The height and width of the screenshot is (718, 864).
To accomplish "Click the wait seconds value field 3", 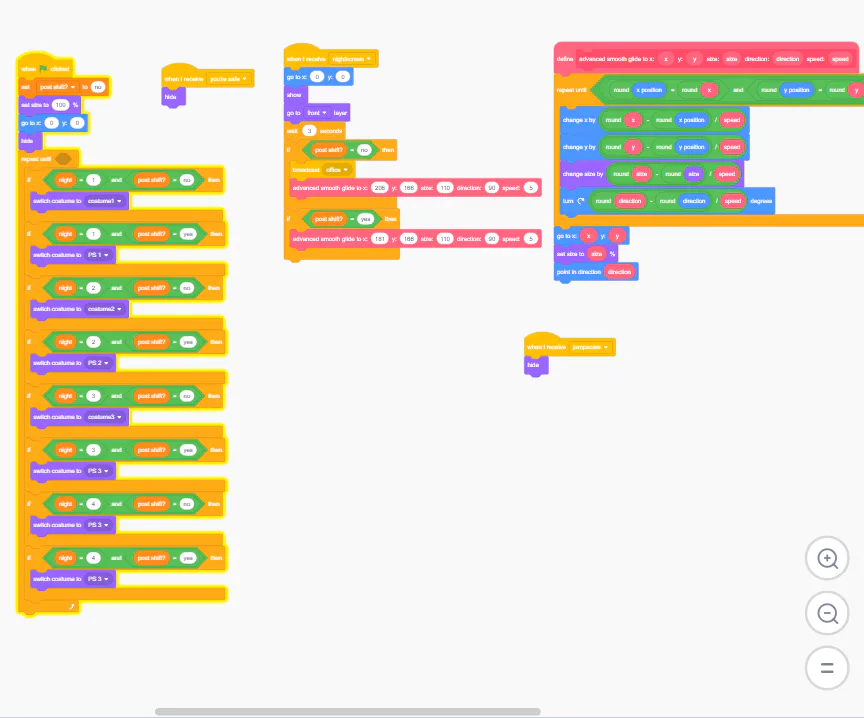I will [x=309, y=131].
